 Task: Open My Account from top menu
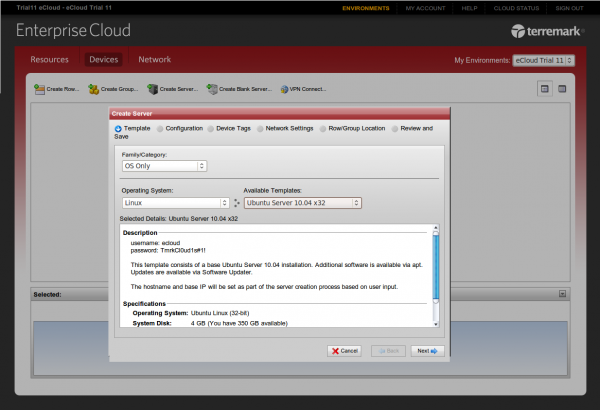point(425,8)
